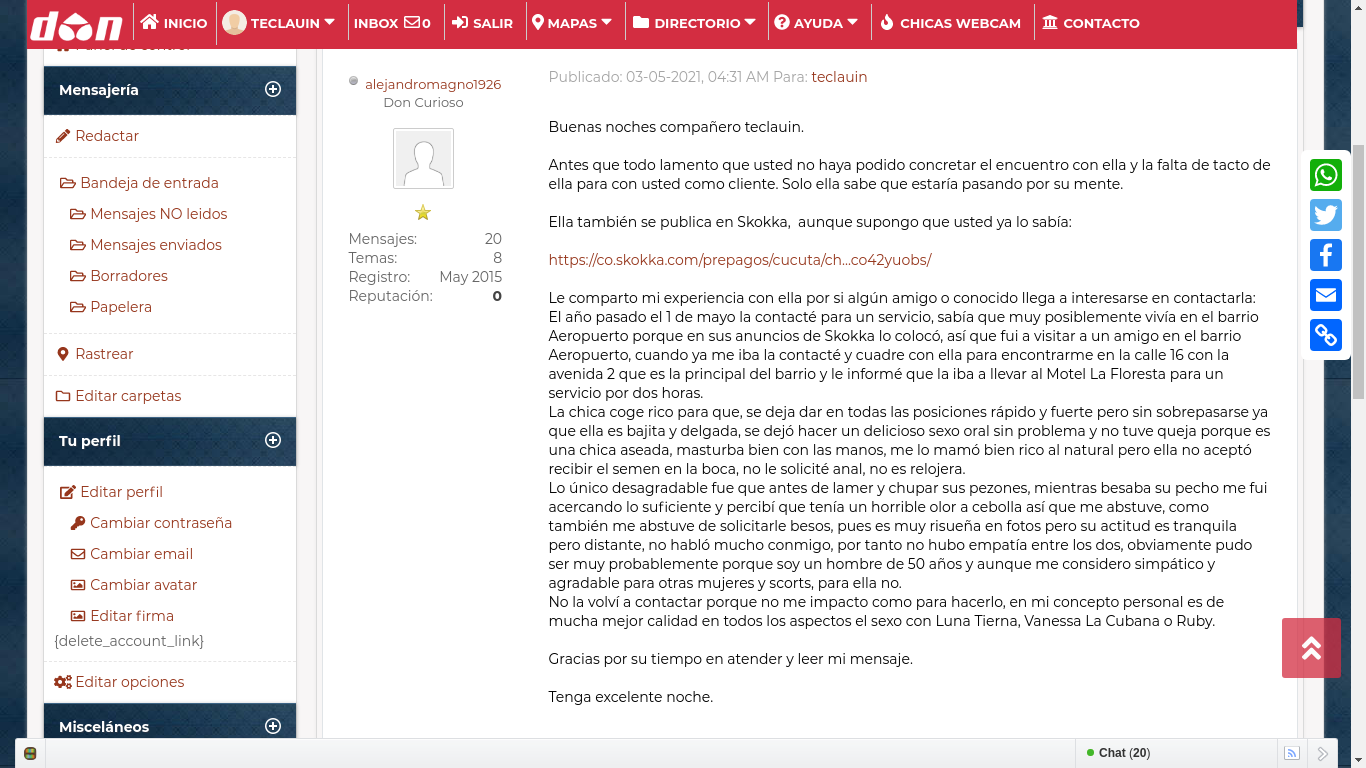This screenshot has height=768, width=1366.
Task: Open the Skokka link in message
Action: (739, 260)
